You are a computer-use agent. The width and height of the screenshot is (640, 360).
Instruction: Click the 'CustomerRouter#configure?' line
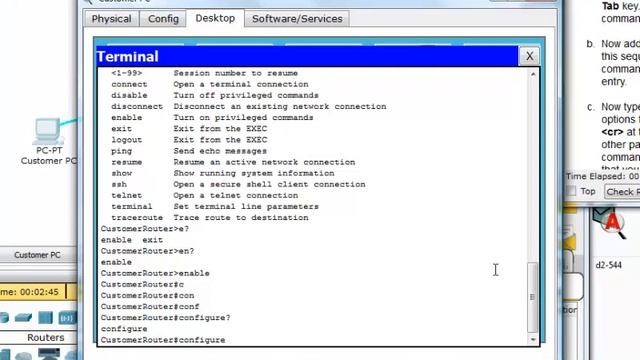tap(165, 318)
